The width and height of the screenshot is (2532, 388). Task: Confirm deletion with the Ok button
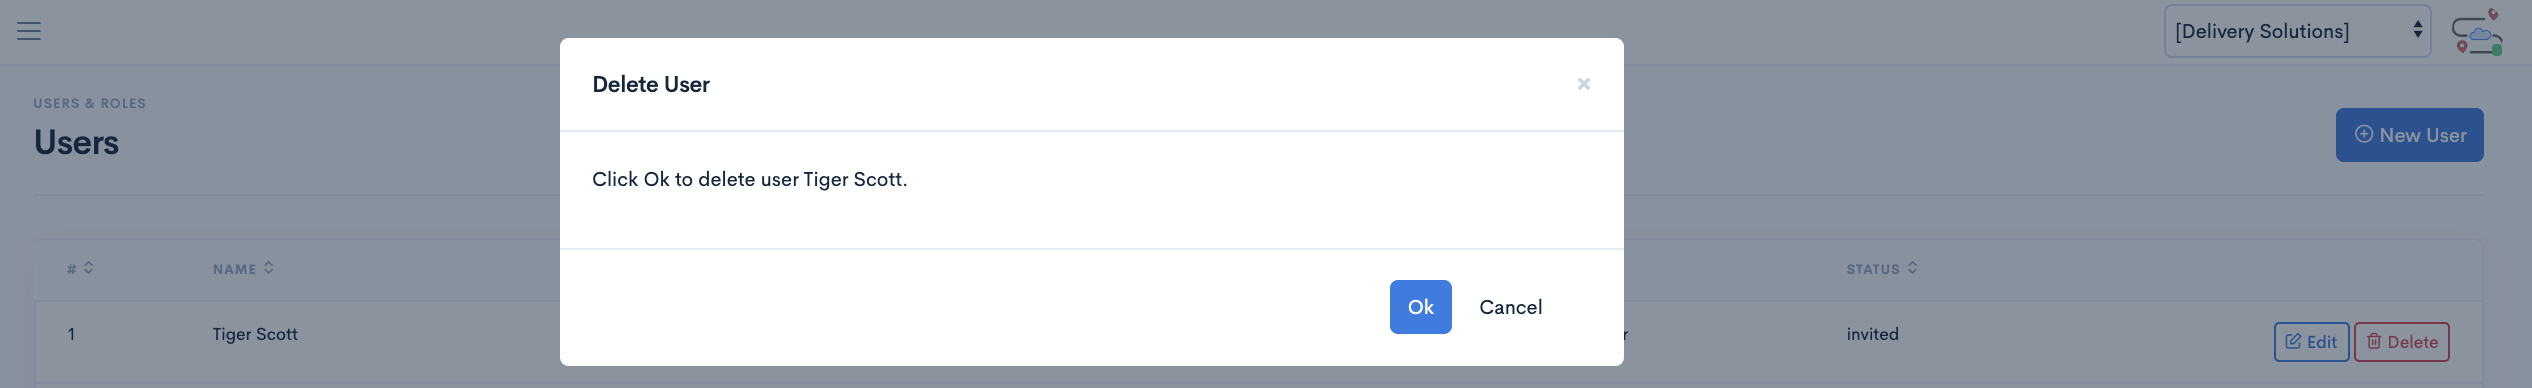[x=1420, y=307]
